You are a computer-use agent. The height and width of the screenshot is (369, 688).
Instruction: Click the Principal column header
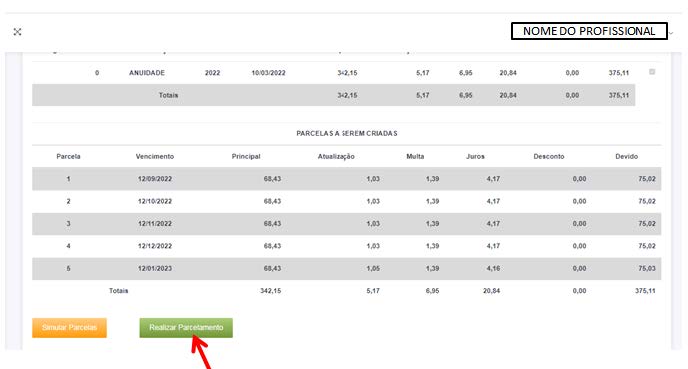246,156
